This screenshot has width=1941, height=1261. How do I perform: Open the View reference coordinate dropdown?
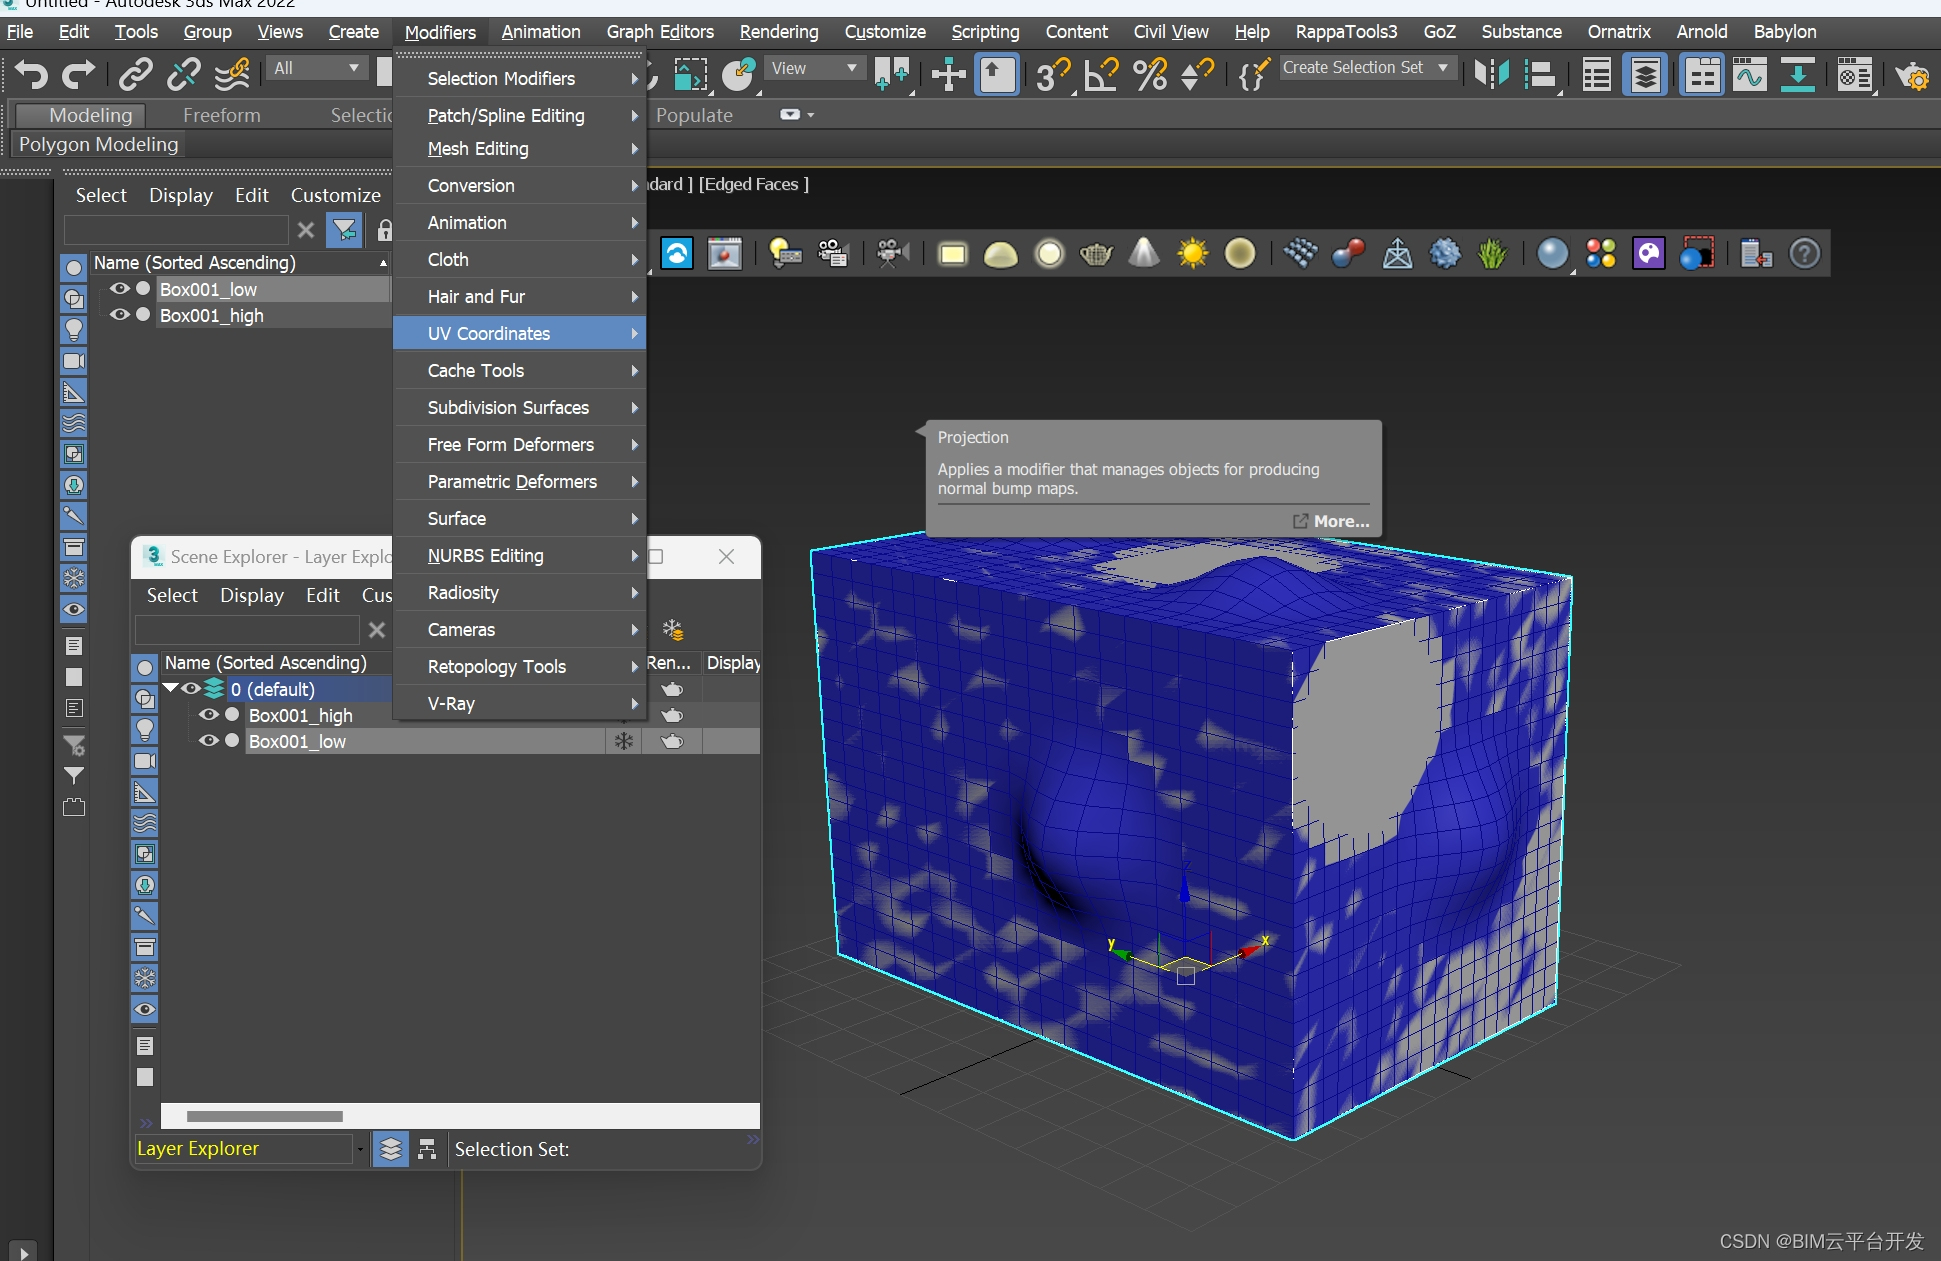click(815, 68)
